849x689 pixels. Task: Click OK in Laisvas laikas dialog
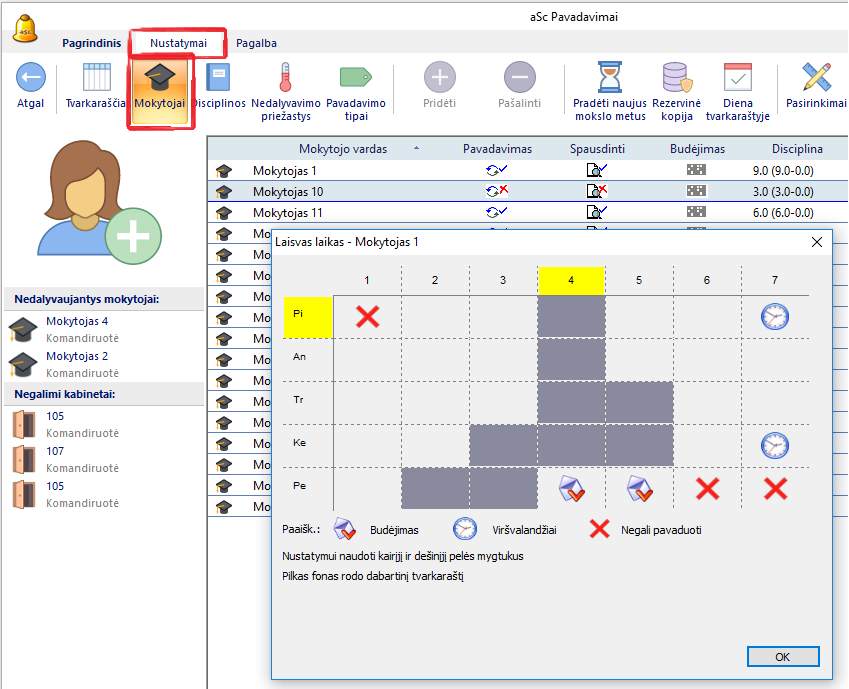783,656
